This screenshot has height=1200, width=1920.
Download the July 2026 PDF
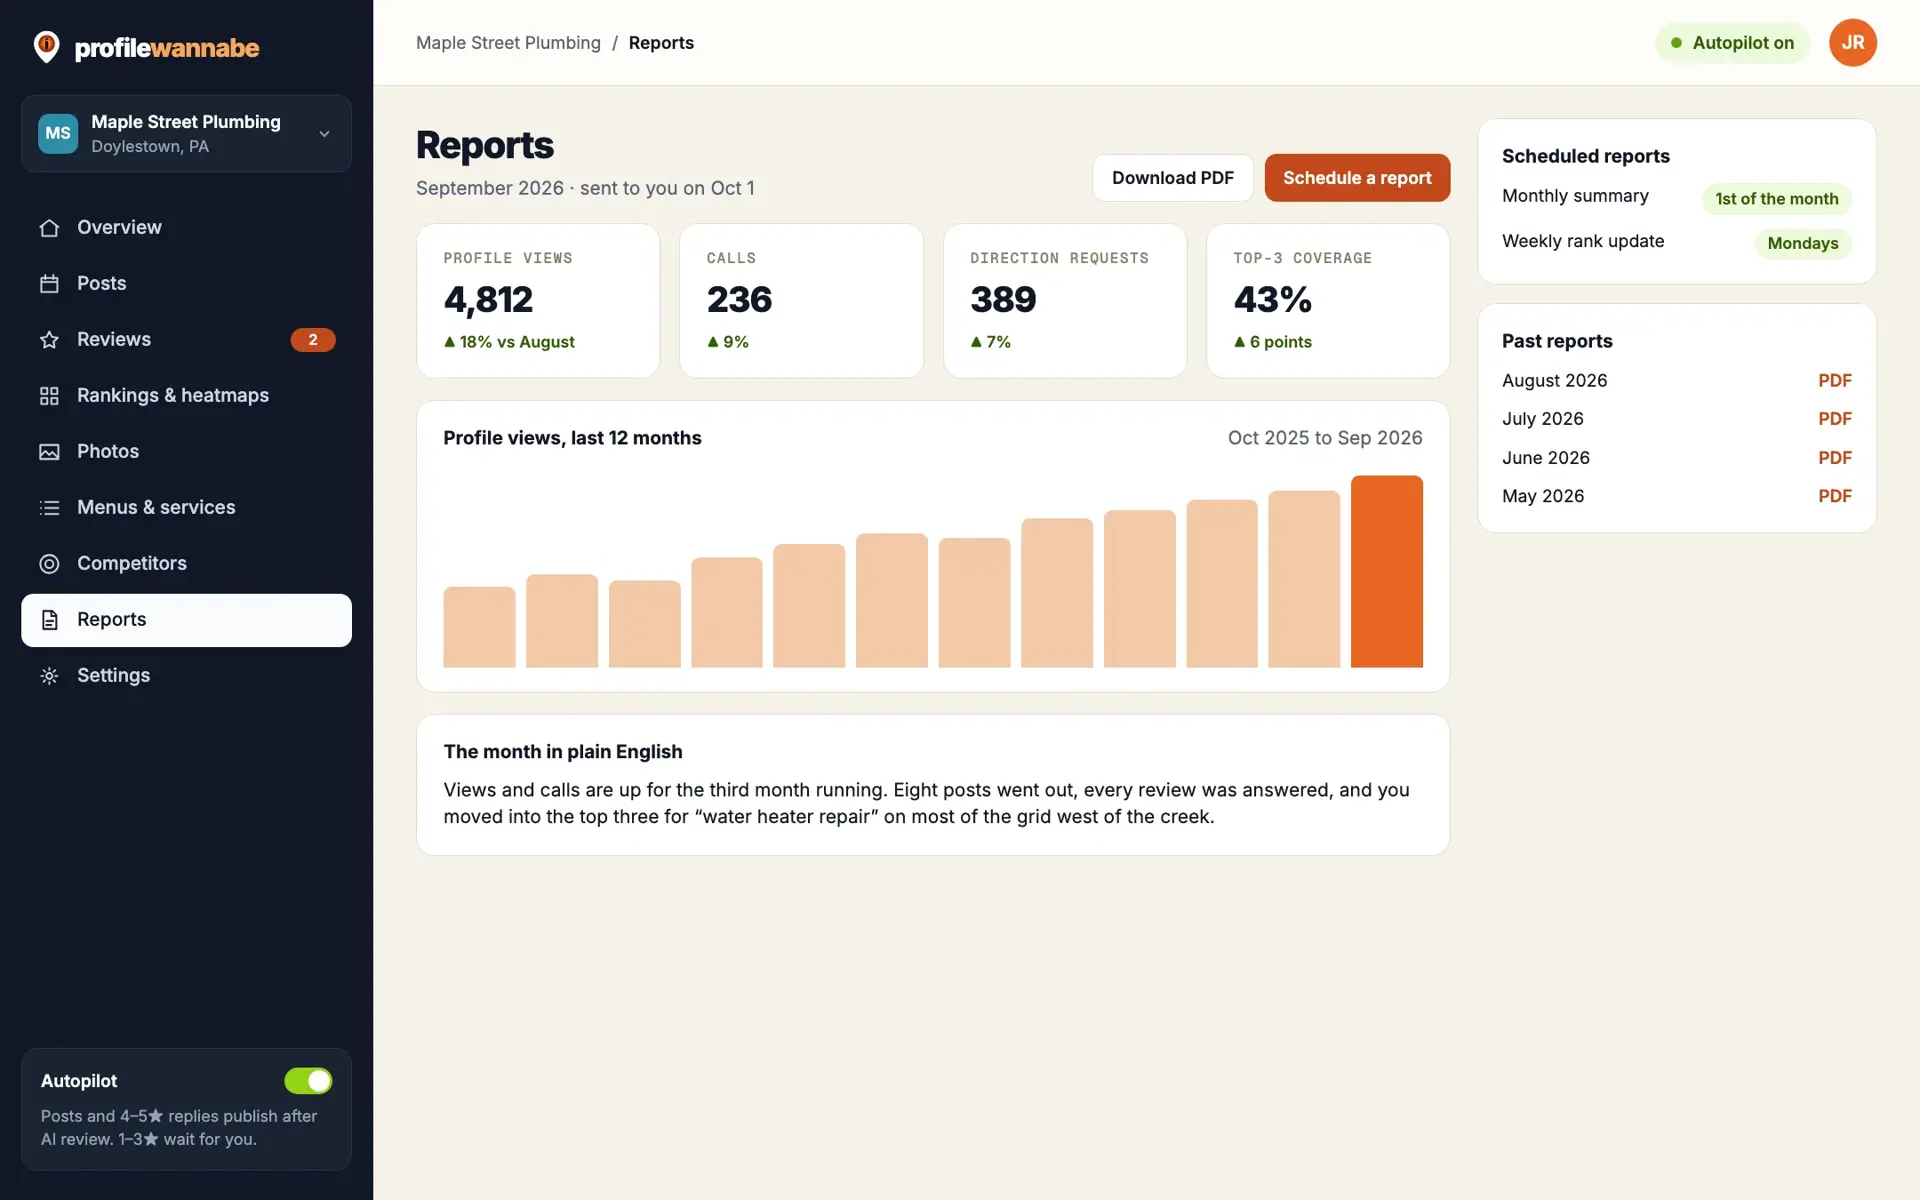click(x=1834, y=419)
